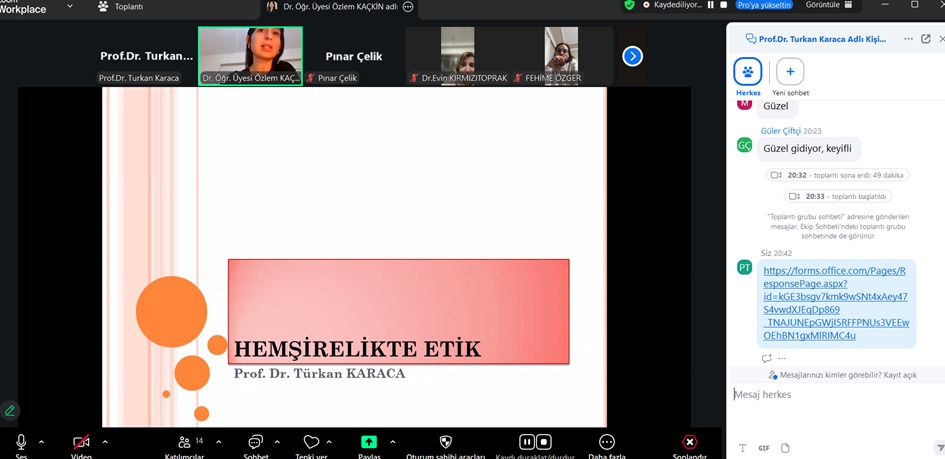Turn on camera with Video button

coord(81,442)
